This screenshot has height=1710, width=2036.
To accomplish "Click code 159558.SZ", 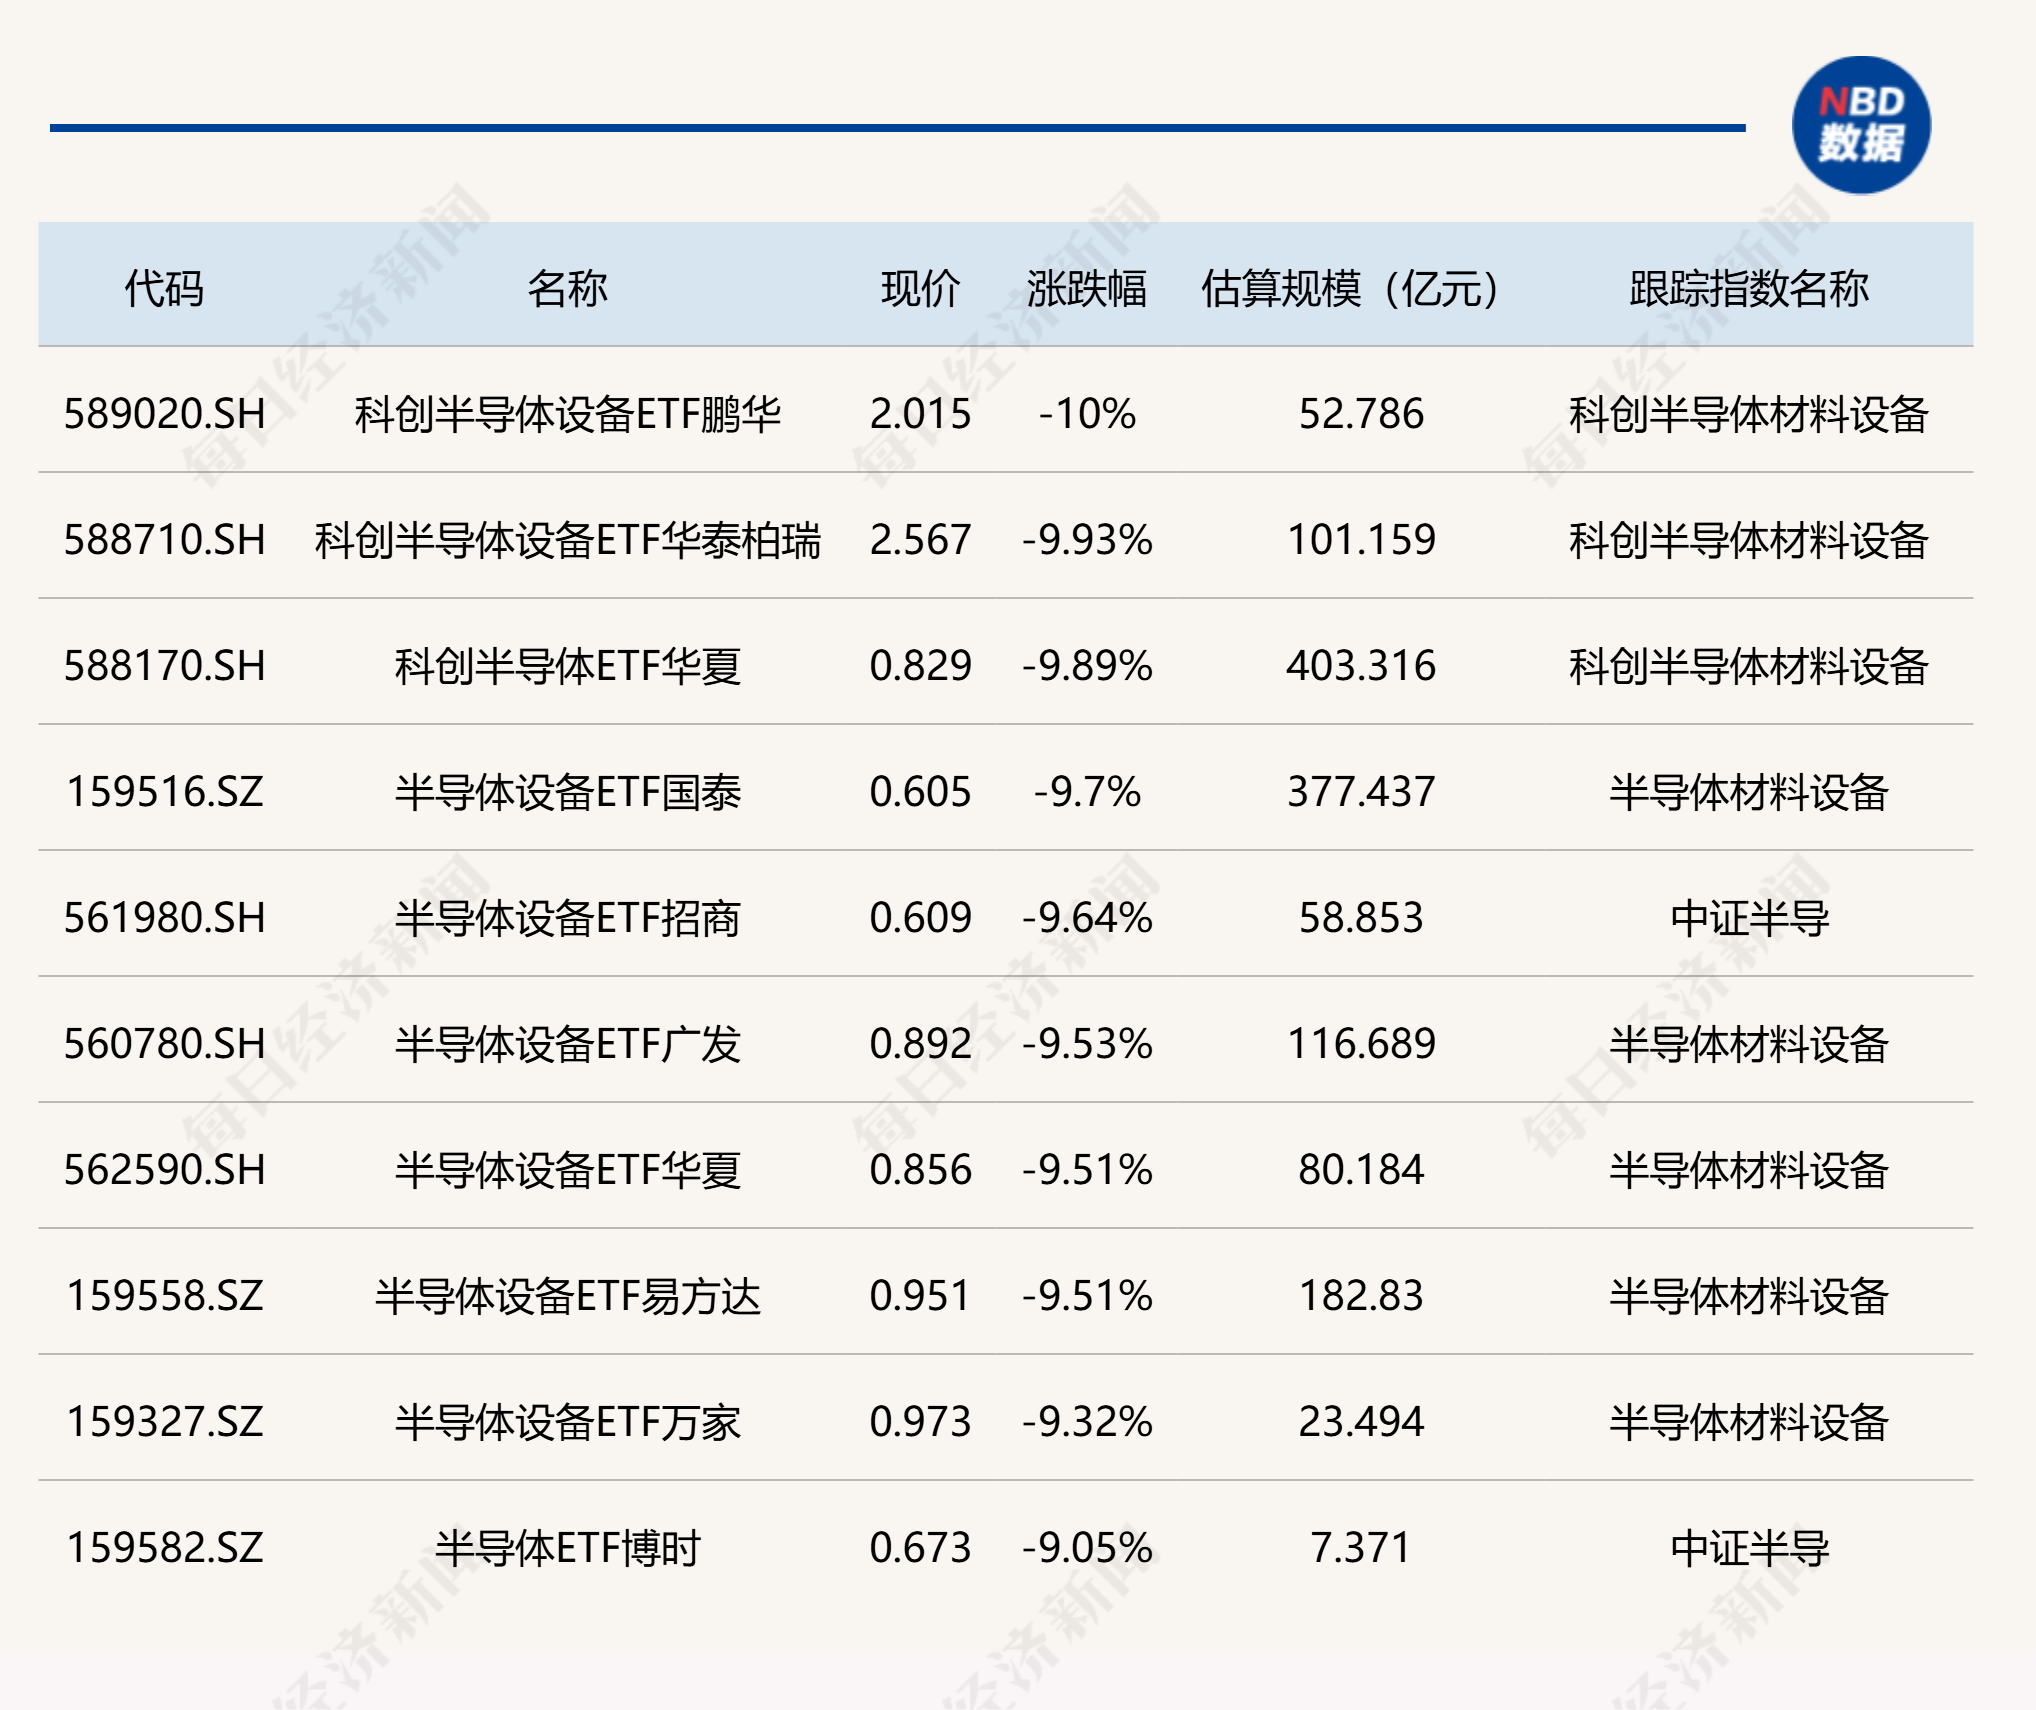I will (x=165, y=1296).
